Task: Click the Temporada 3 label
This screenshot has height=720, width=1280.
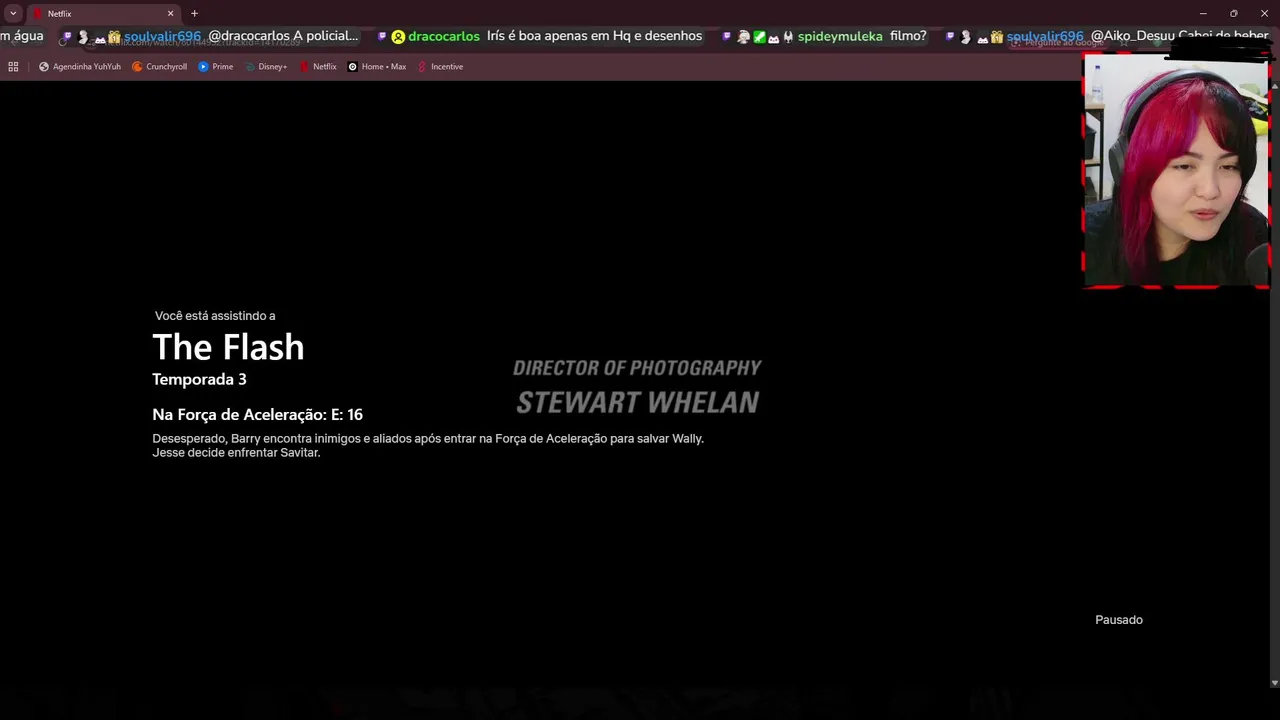Action: click(199, 379)
